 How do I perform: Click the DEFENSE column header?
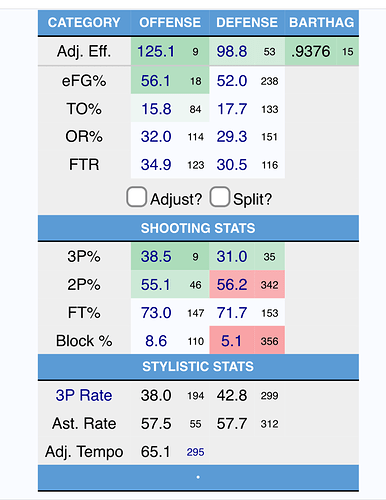(x=247, y=23)
